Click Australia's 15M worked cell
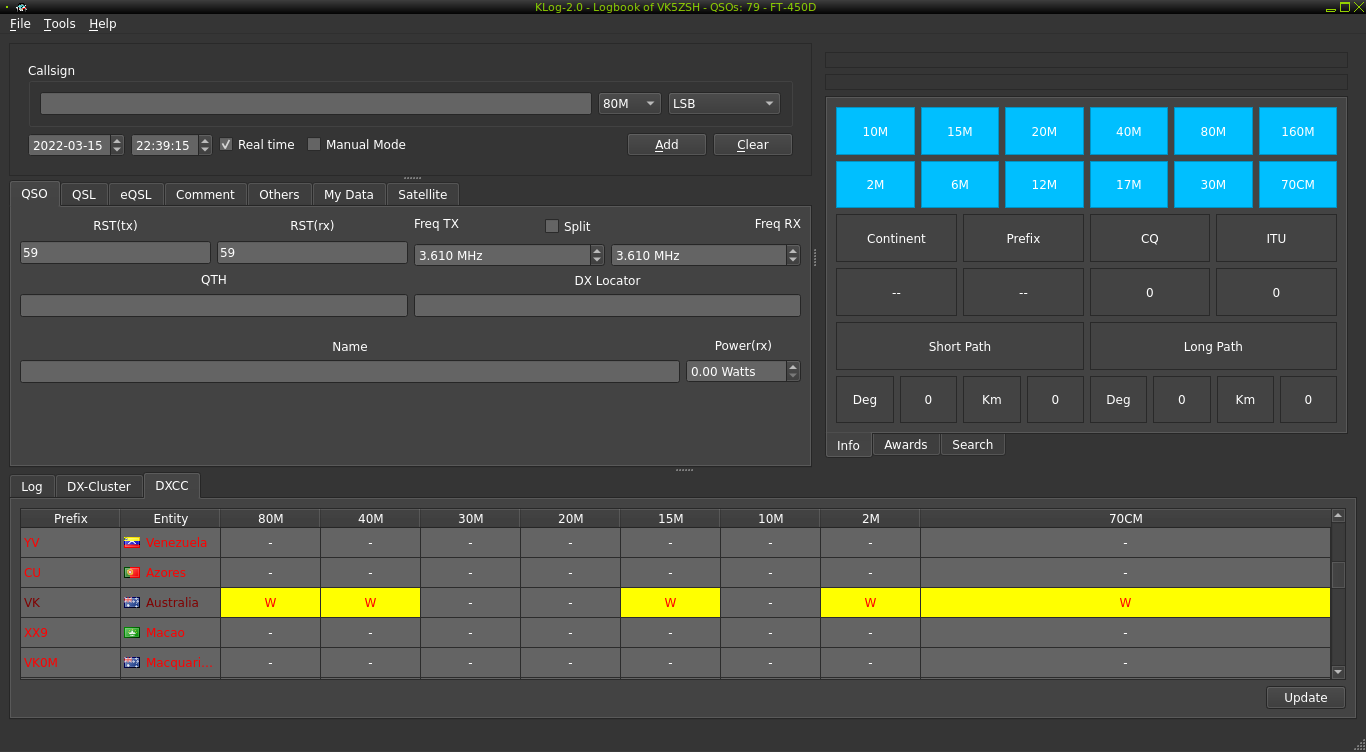 coord(670,602)
